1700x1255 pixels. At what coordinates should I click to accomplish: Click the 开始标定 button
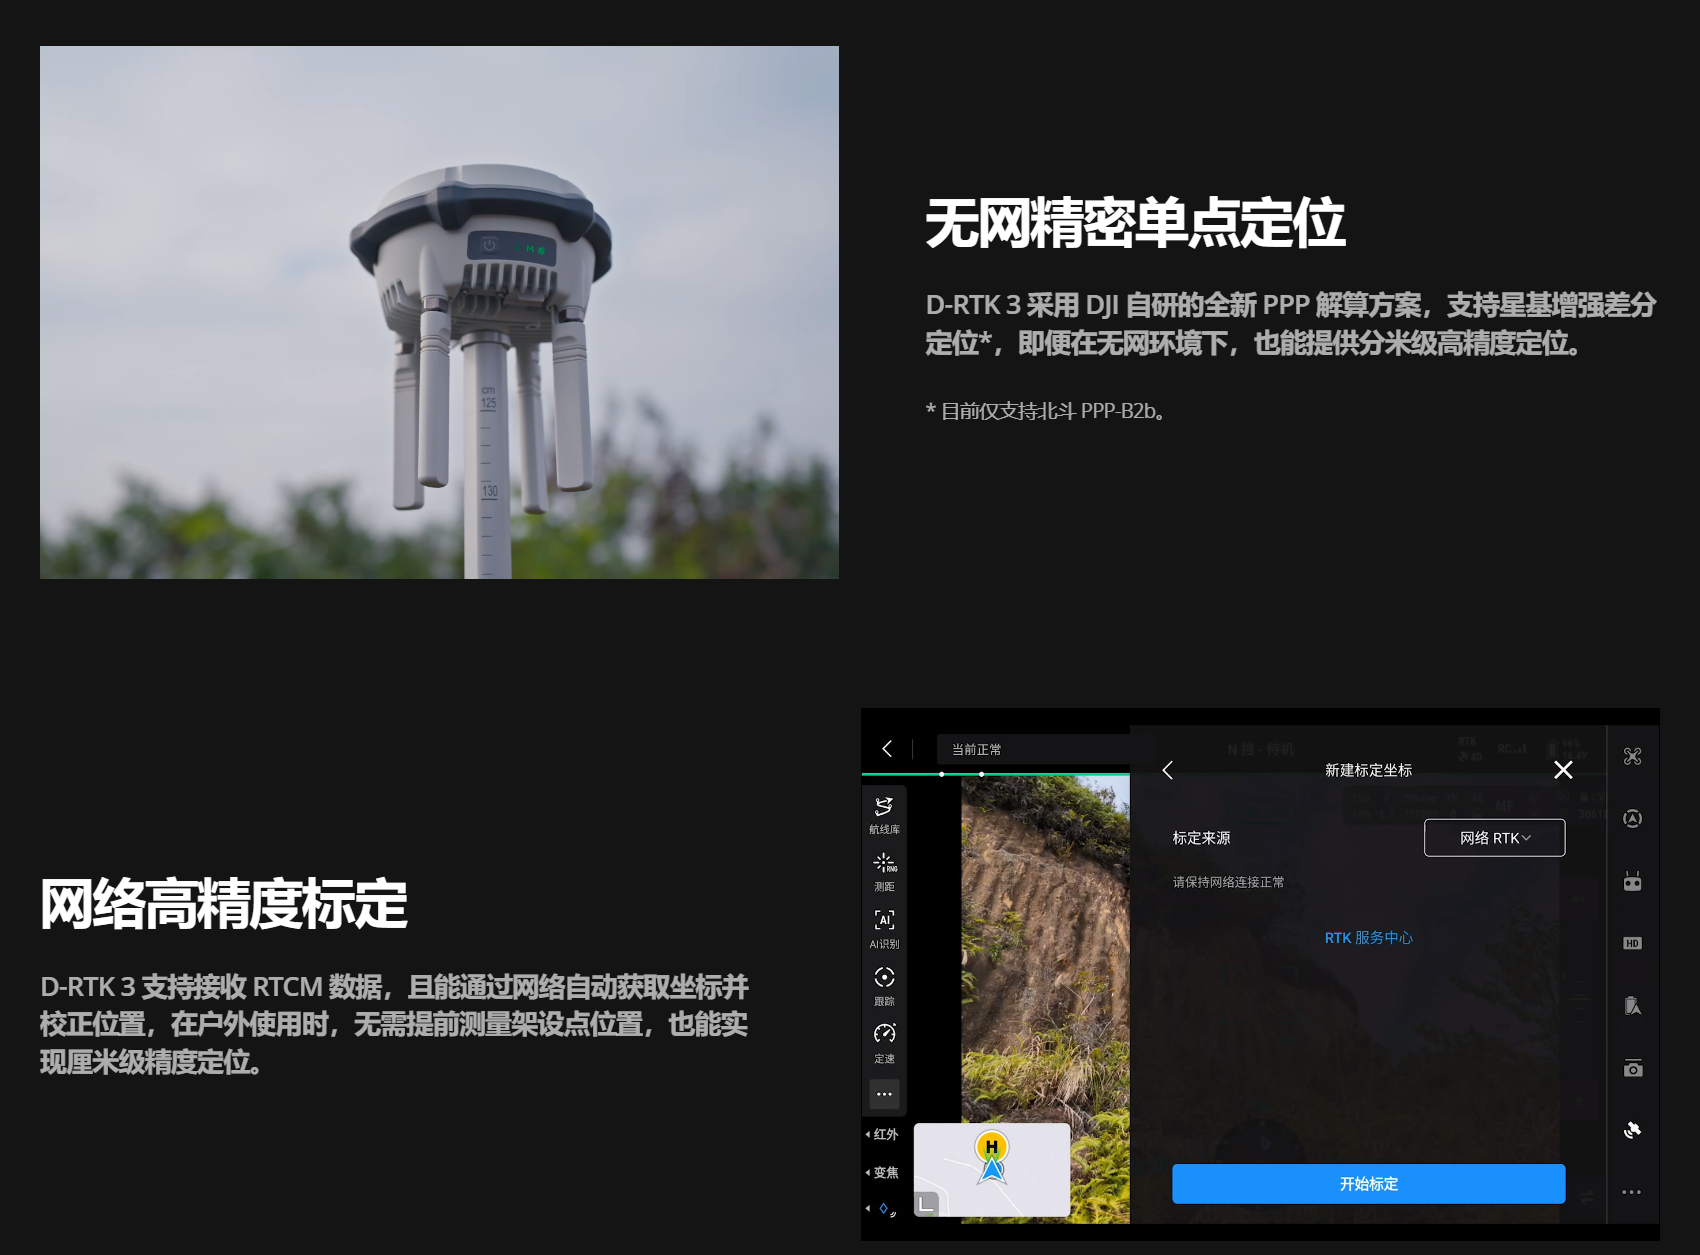click(1368, 1184)
